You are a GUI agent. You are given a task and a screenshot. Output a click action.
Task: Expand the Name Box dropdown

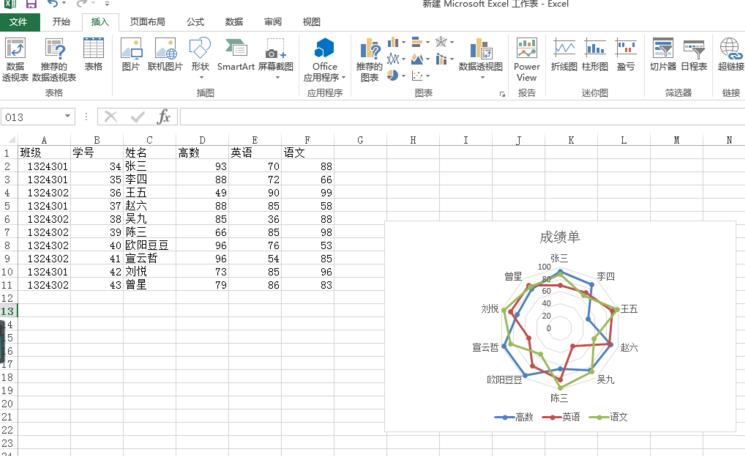[x=67, y=116]
